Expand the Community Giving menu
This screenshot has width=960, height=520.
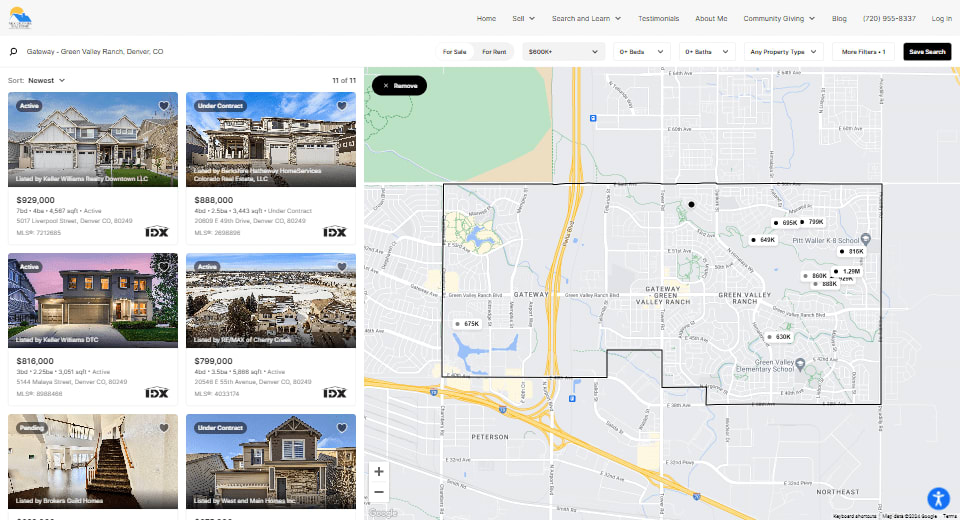click(779, 18)
